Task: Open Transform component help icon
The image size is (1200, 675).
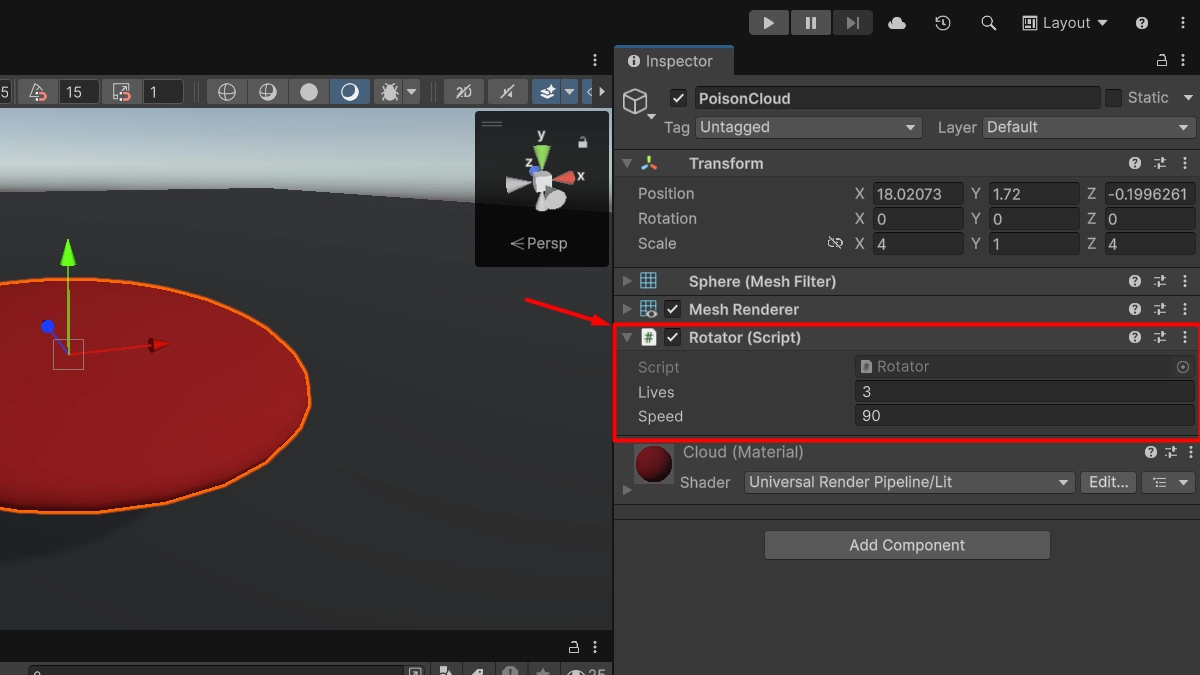Action: 1135,163
